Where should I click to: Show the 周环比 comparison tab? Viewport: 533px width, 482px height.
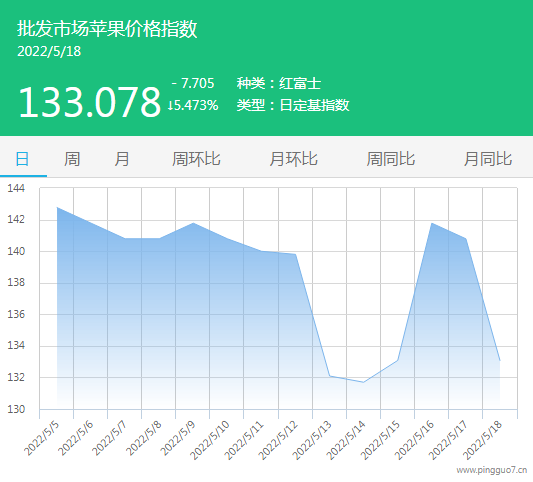(x=196, y=159)
